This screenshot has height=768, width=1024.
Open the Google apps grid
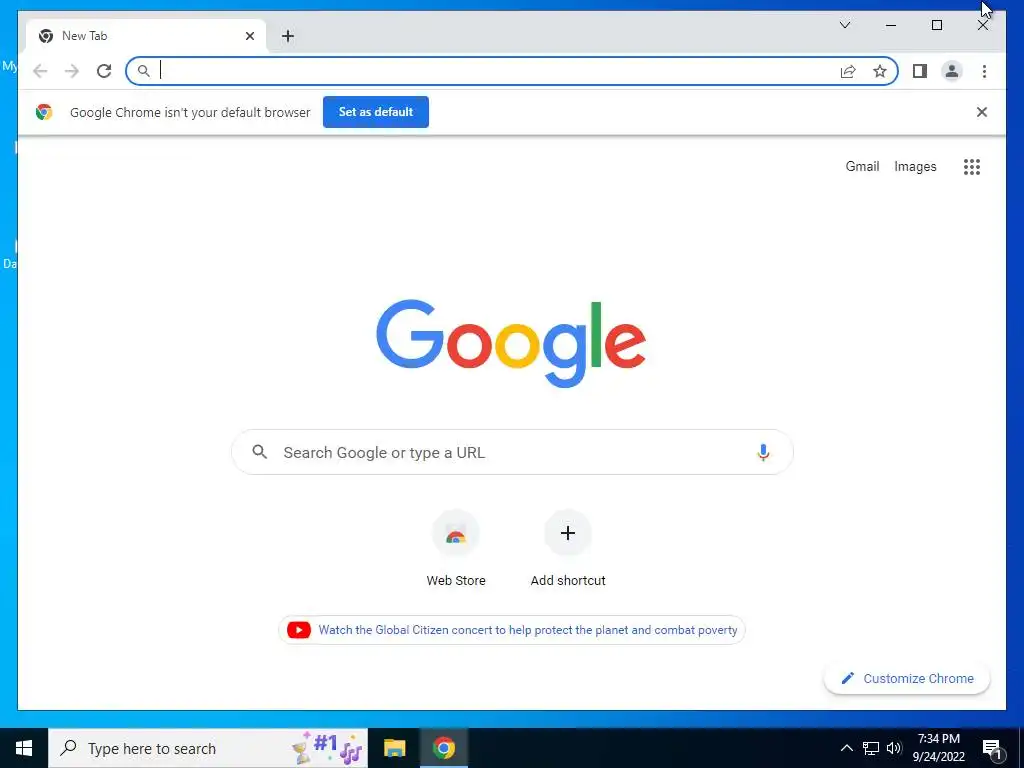click(x=972, y=167)
